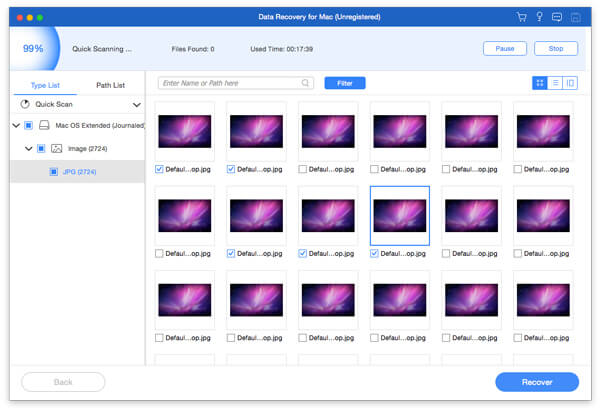Expand the Quick Scan dropdown chevron

[x=137, y=104]
